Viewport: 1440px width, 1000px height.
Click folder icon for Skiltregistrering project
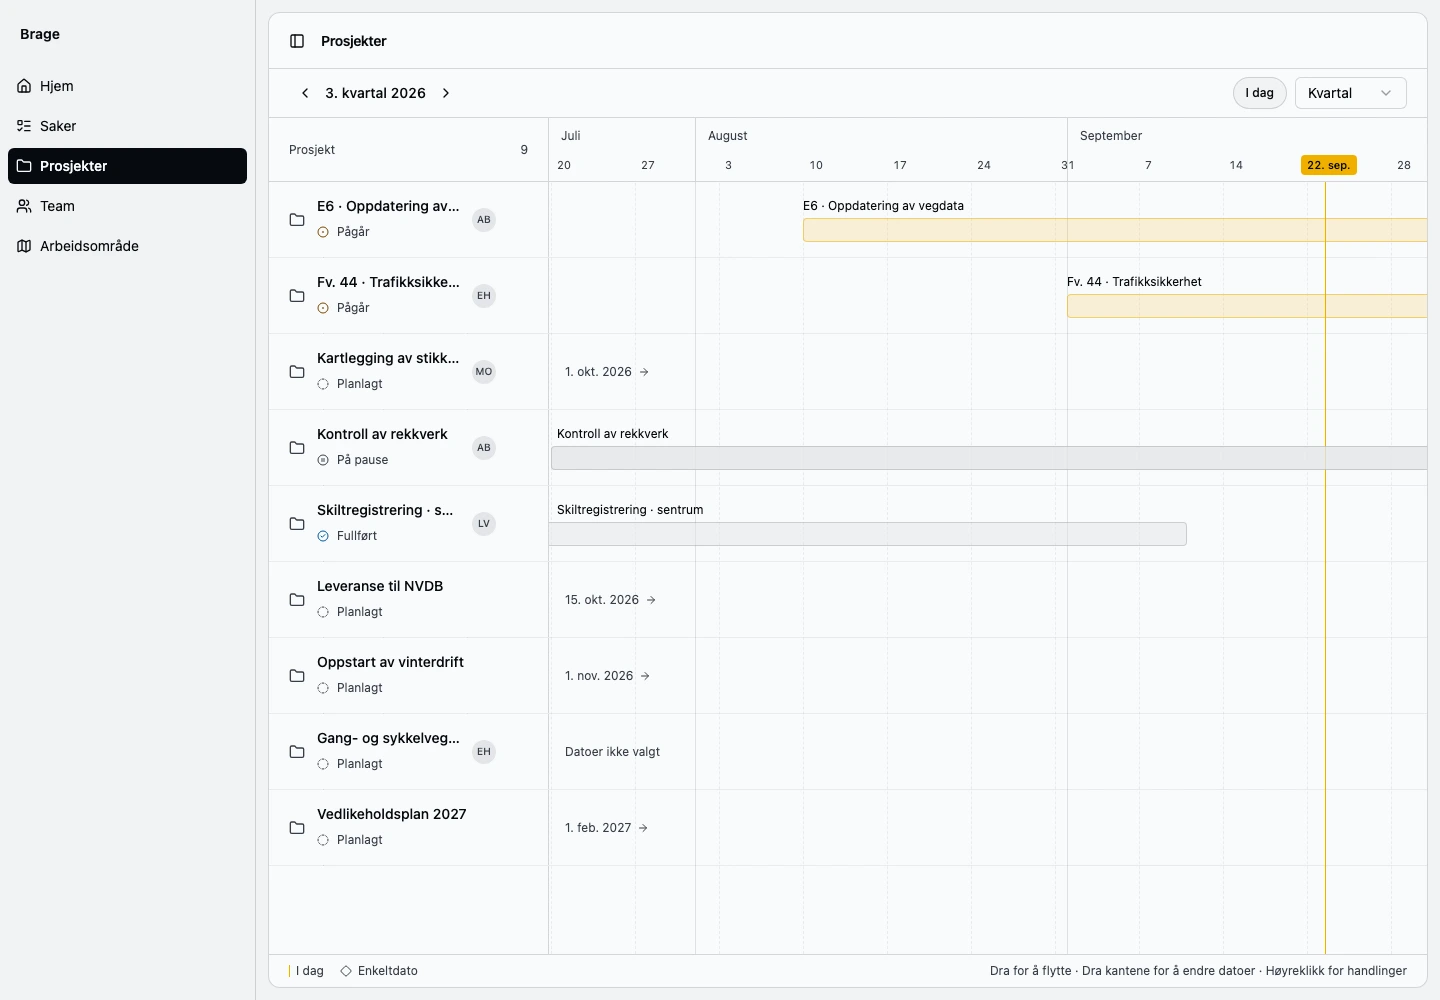pyautogui.click(x=297, y=524)
